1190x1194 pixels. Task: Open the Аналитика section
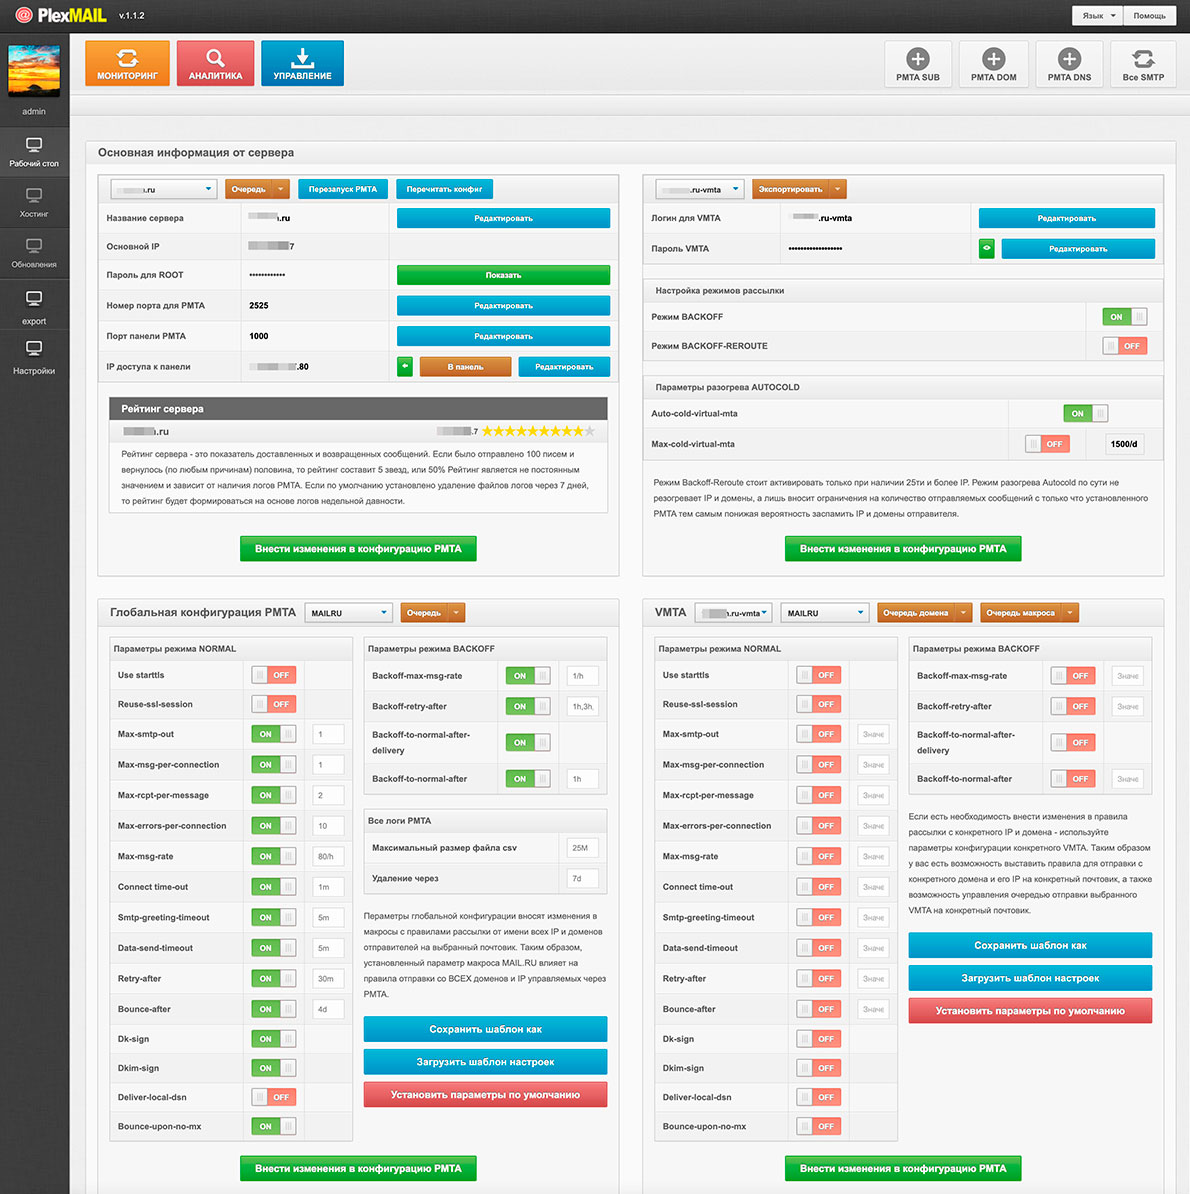pos(215,63)
